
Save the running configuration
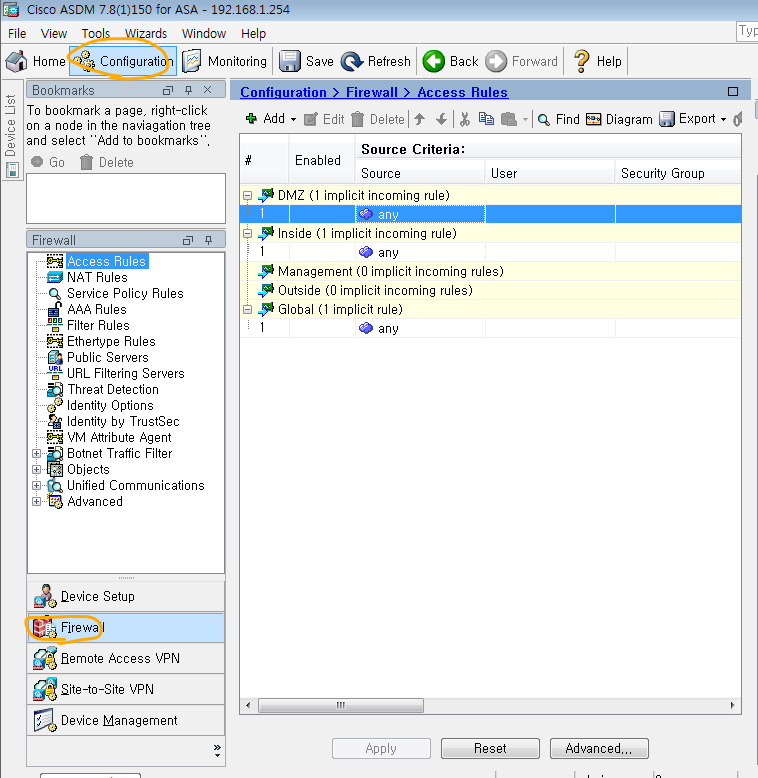coord(306,61)
